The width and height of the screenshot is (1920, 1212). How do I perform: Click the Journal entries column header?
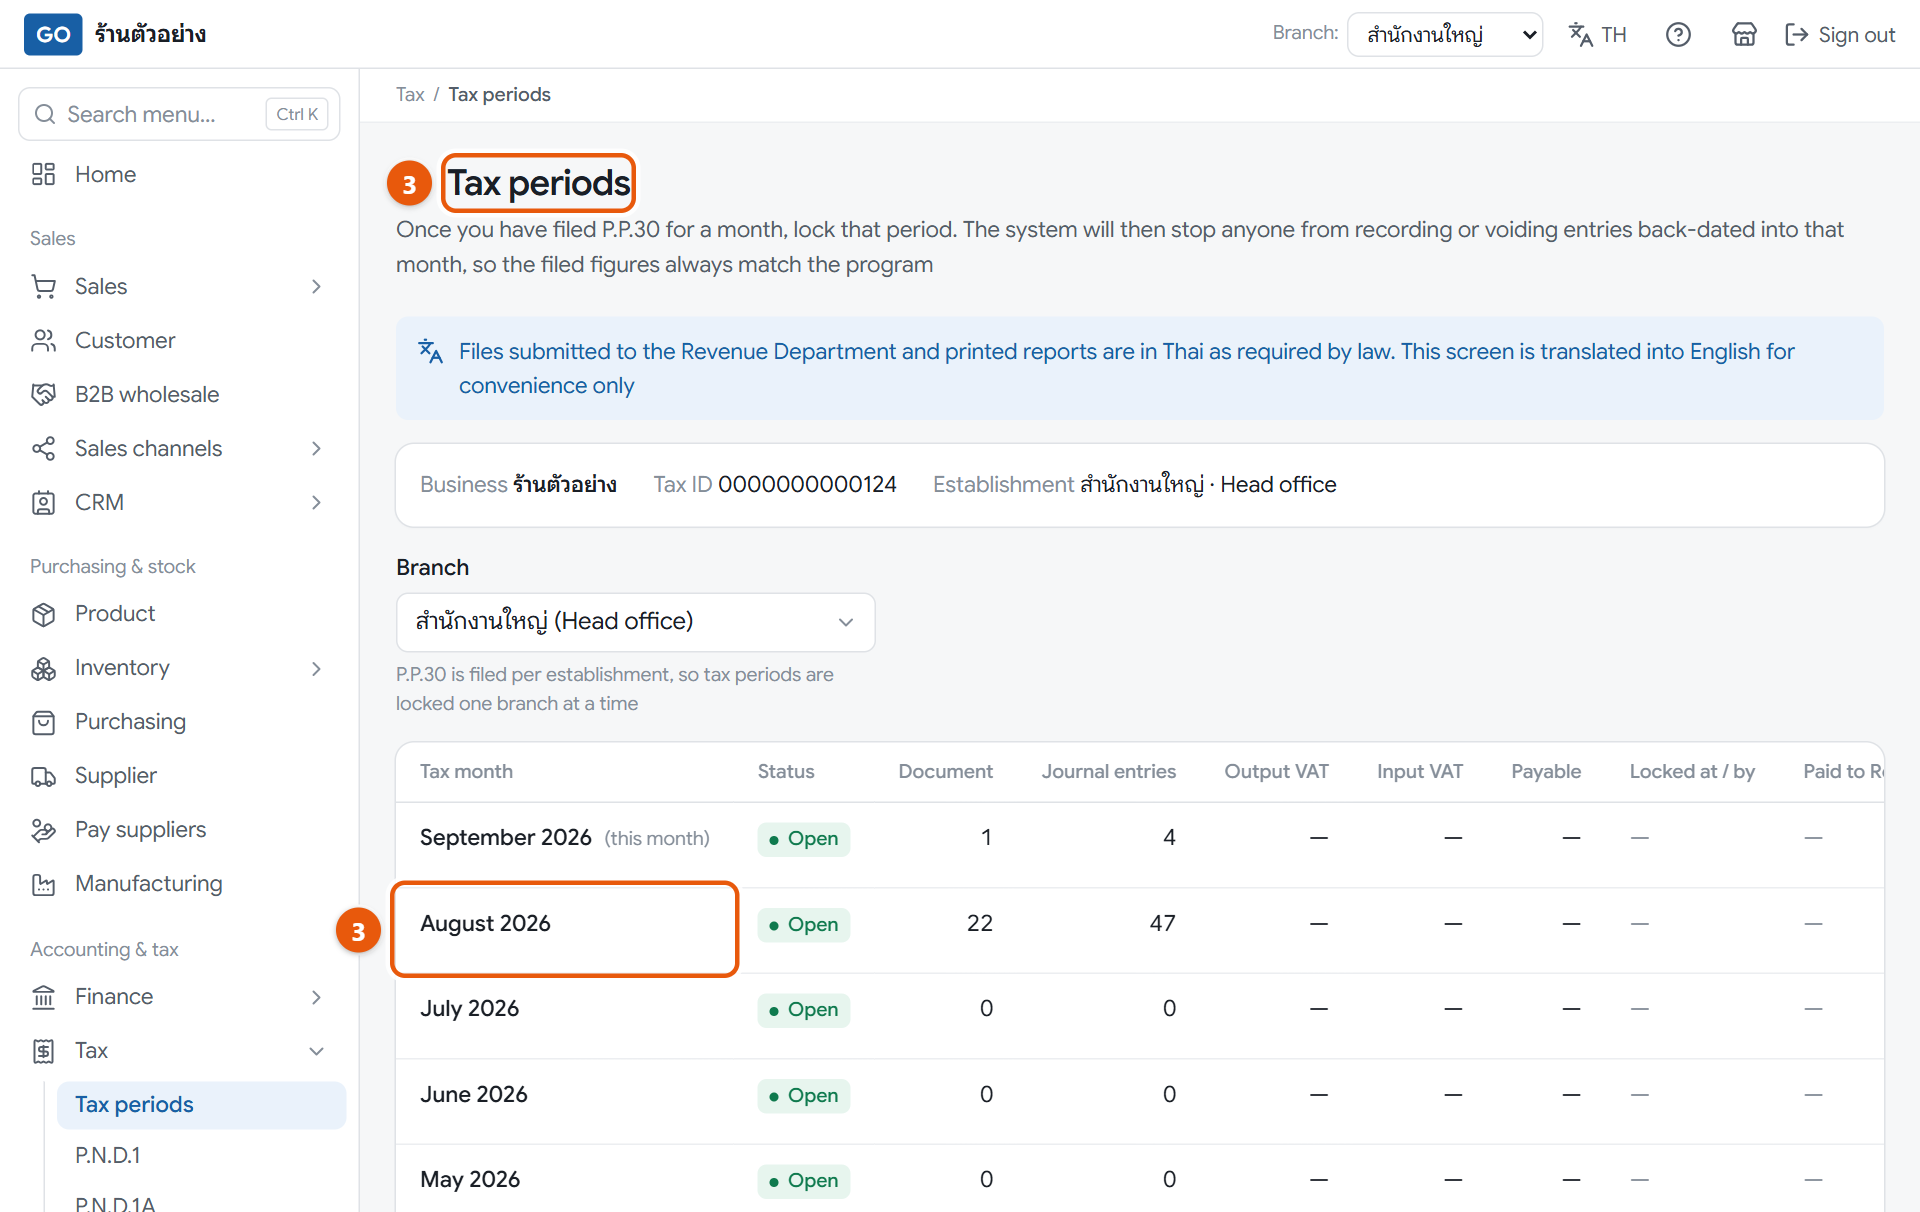point(1108,771)
